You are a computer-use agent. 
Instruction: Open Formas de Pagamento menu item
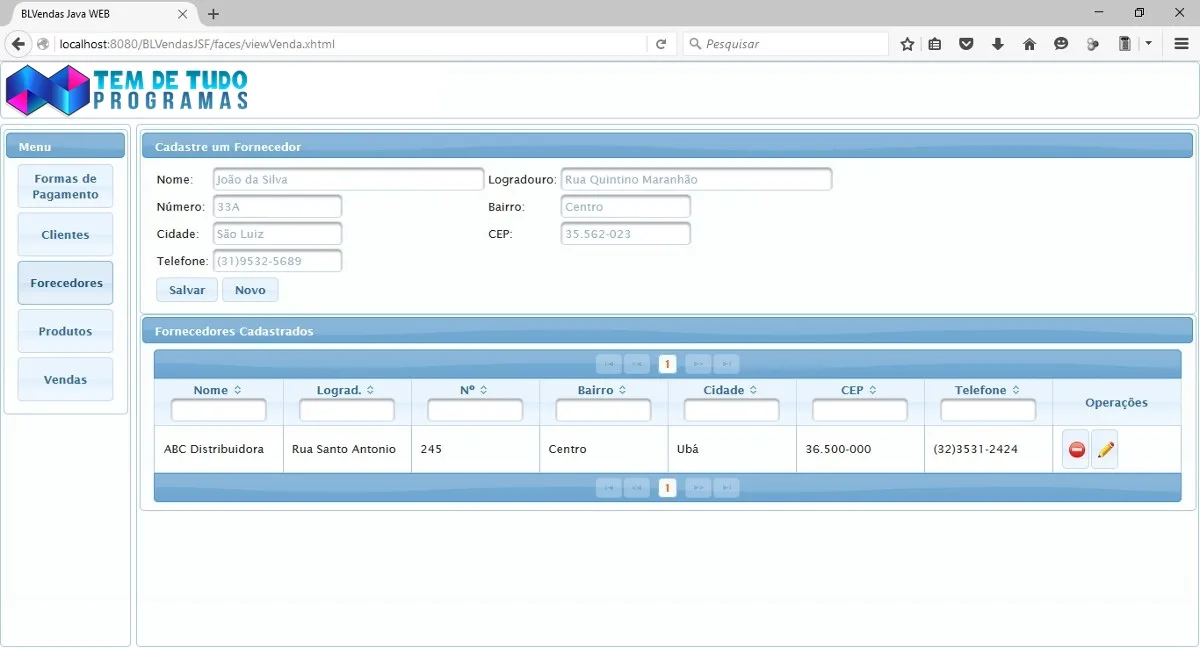(x=65, y=186)
